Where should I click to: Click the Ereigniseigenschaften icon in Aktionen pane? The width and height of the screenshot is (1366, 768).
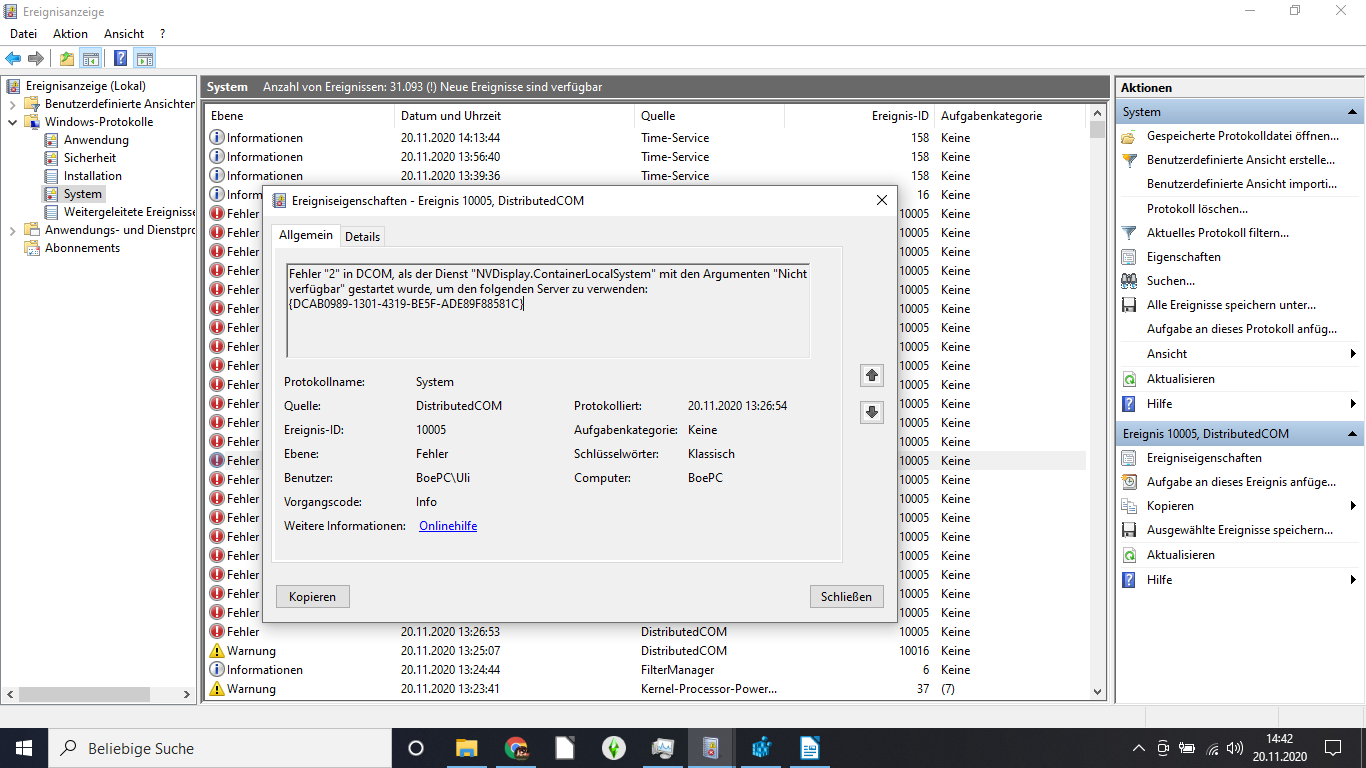coord(1129,458)
